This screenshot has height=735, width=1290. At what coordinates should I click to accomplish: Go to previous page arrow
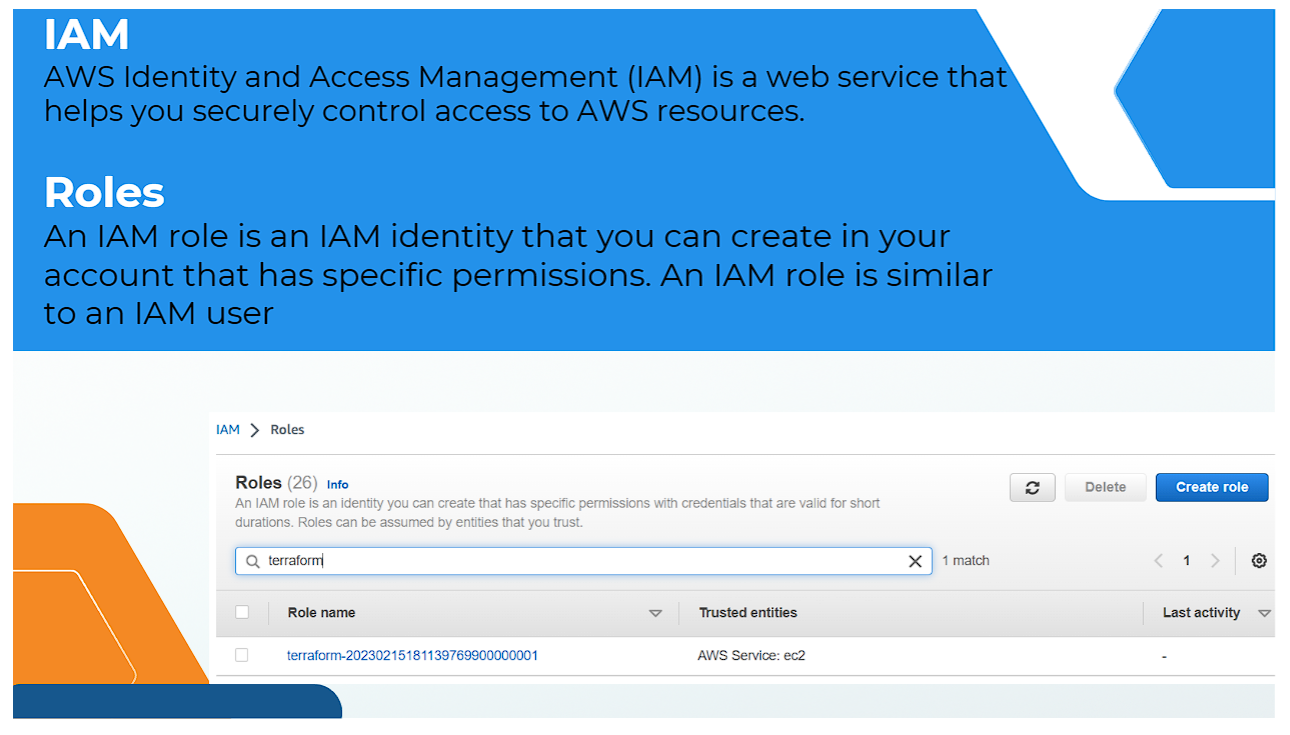pyautogui.click(x=1159, y=561)
